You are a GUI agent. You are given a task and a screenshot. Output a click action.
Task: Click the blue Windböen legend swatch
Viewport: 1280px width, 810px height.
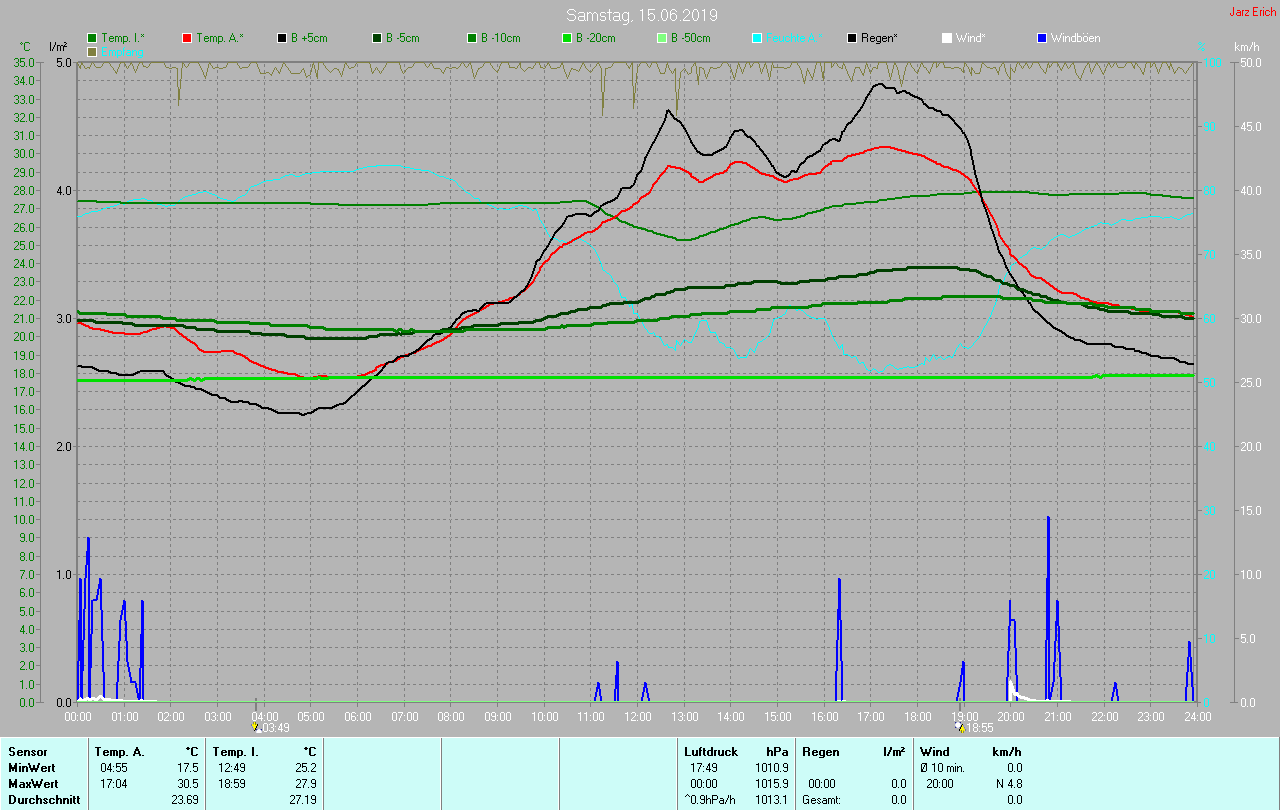coord(1042,38)
